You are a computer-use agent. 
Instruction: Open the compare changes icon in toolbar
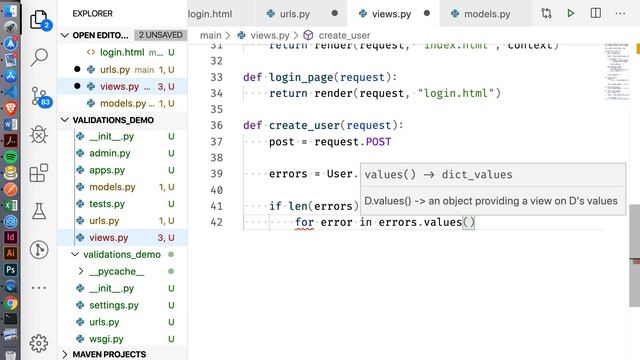546,13
